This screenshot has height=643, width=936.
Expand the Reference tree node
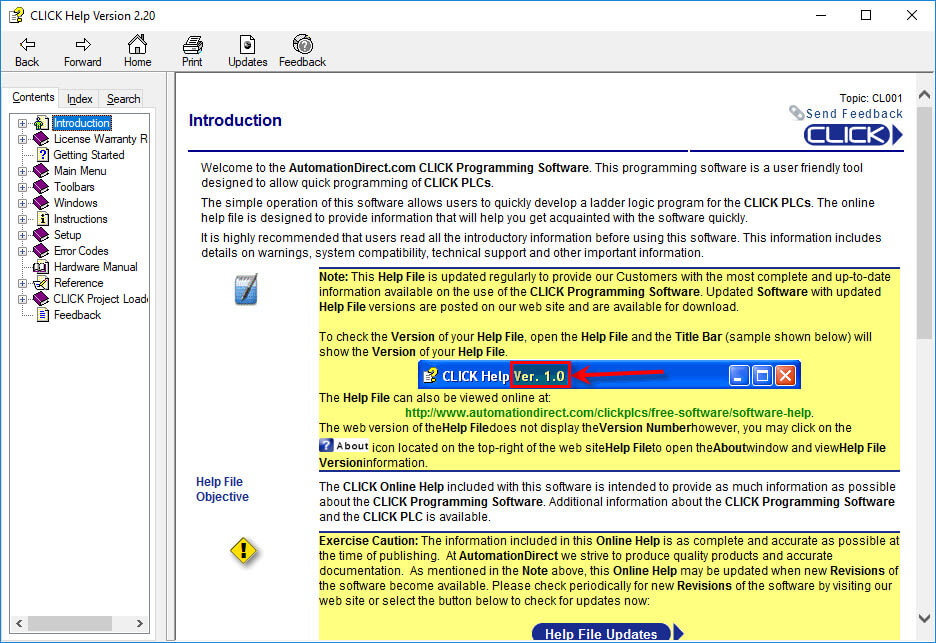pyautogui.click(x=22, y=284)
